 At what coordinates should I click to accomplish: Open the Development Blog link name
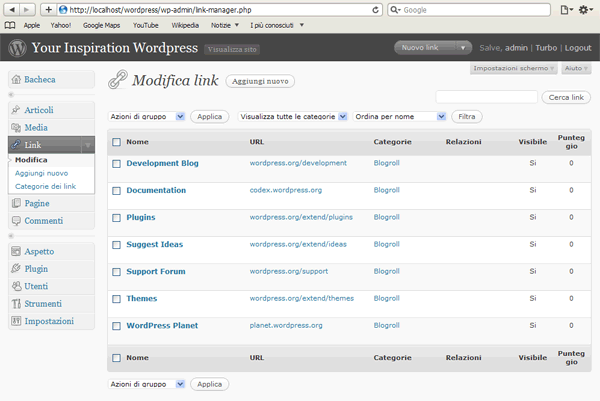click(x=162, y=163)
